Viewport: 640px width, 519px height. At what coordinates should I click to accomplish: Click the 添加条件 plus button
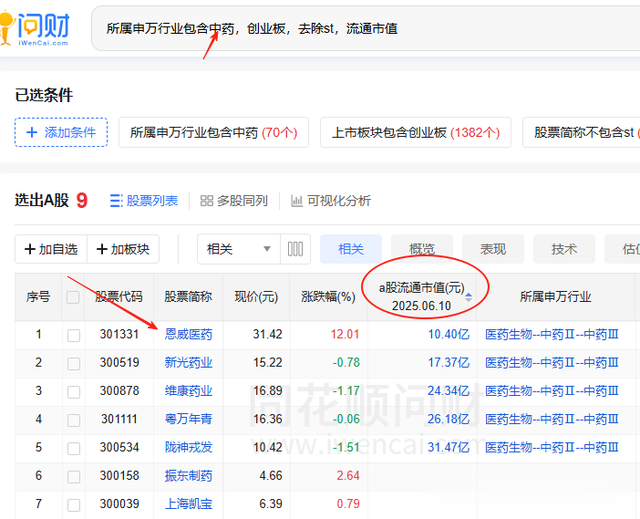click(x=61, y=132)
